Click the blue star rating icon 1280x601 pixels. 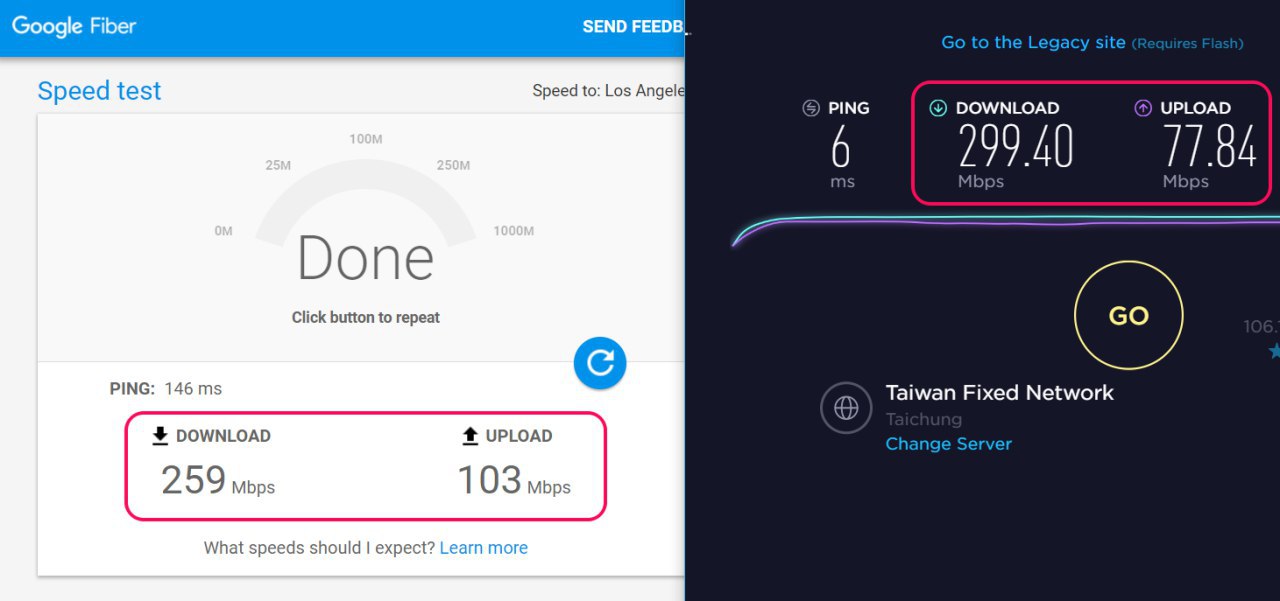1275,351
